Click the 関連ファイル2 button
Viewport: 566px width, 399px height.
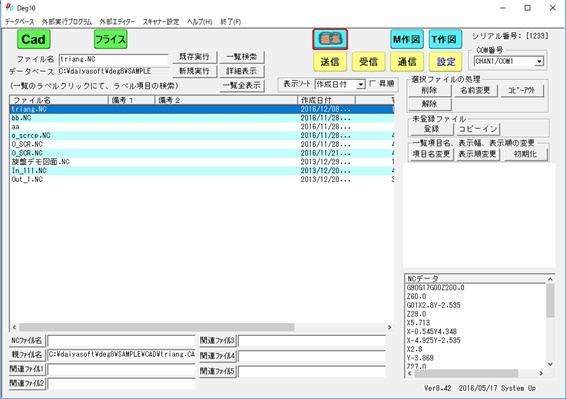pyautogui.click(x=27, y=383)
